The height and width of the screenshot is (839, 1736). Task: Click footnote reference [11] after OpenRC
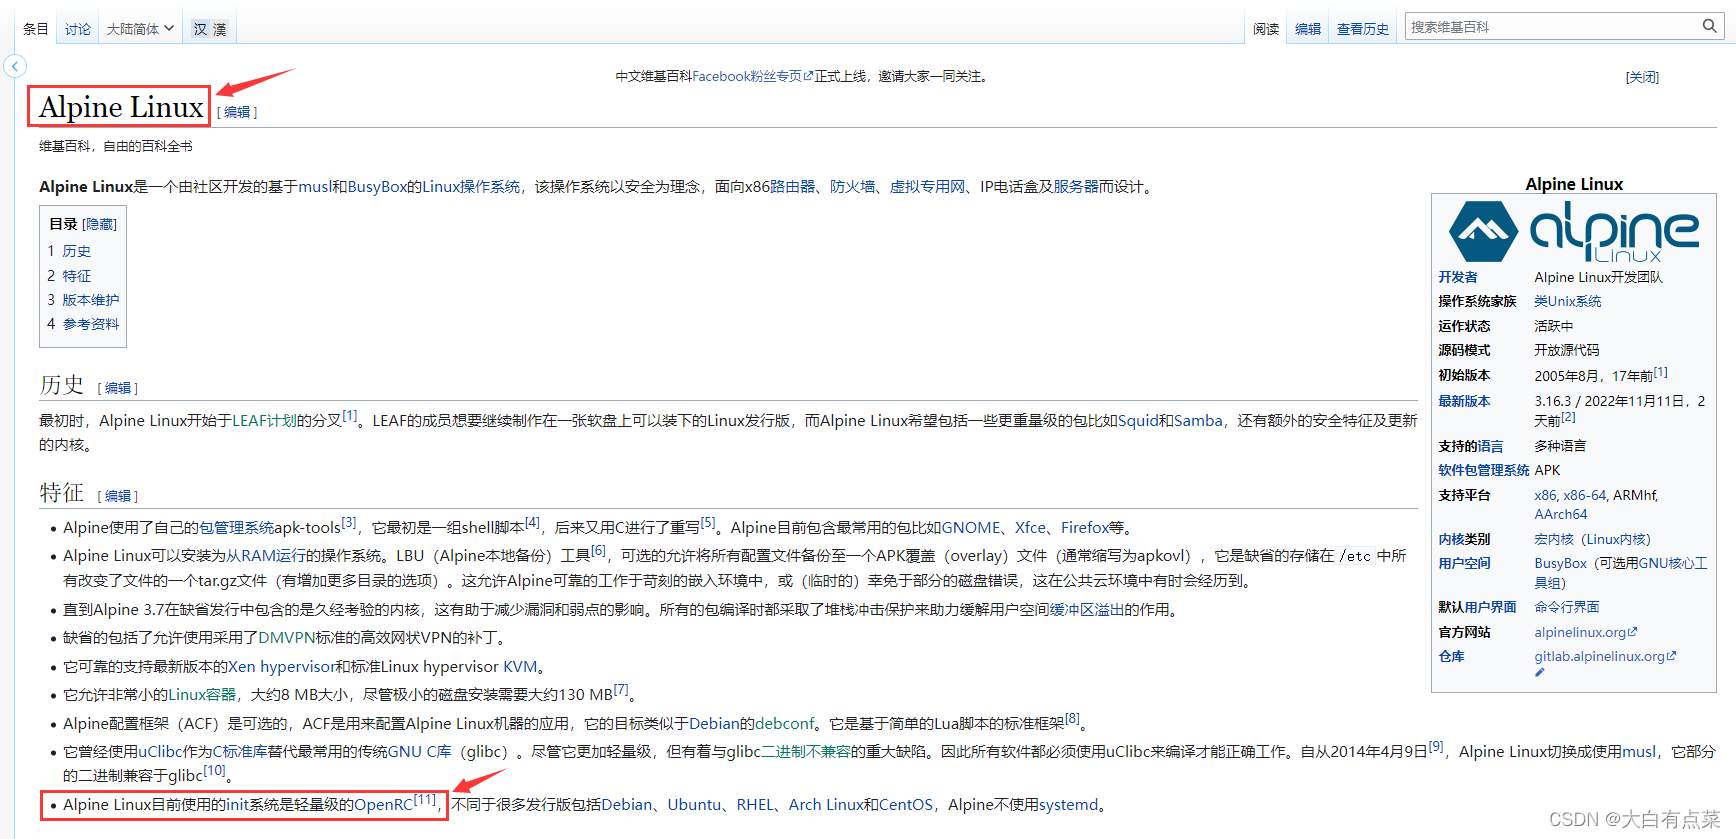click(x=425, y=799)
